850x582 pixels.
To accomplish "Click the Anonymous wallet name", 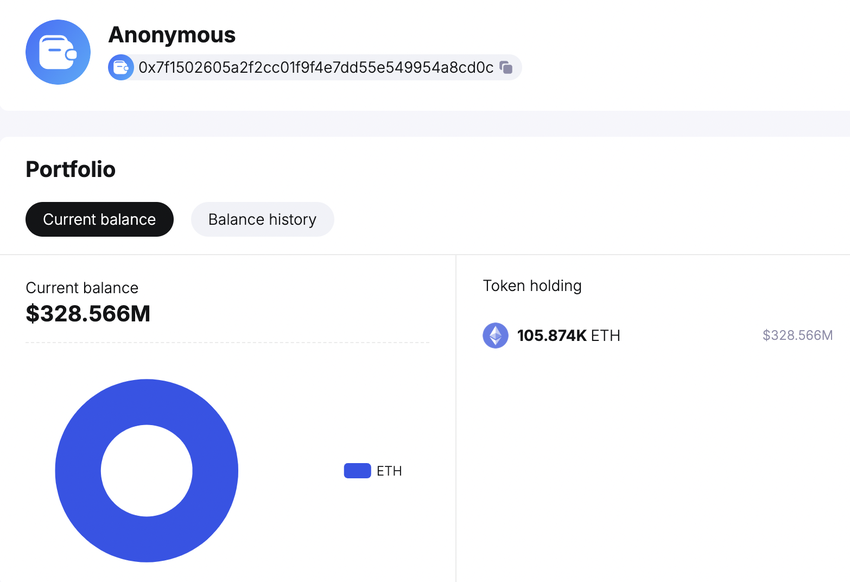I will [172, 35].
